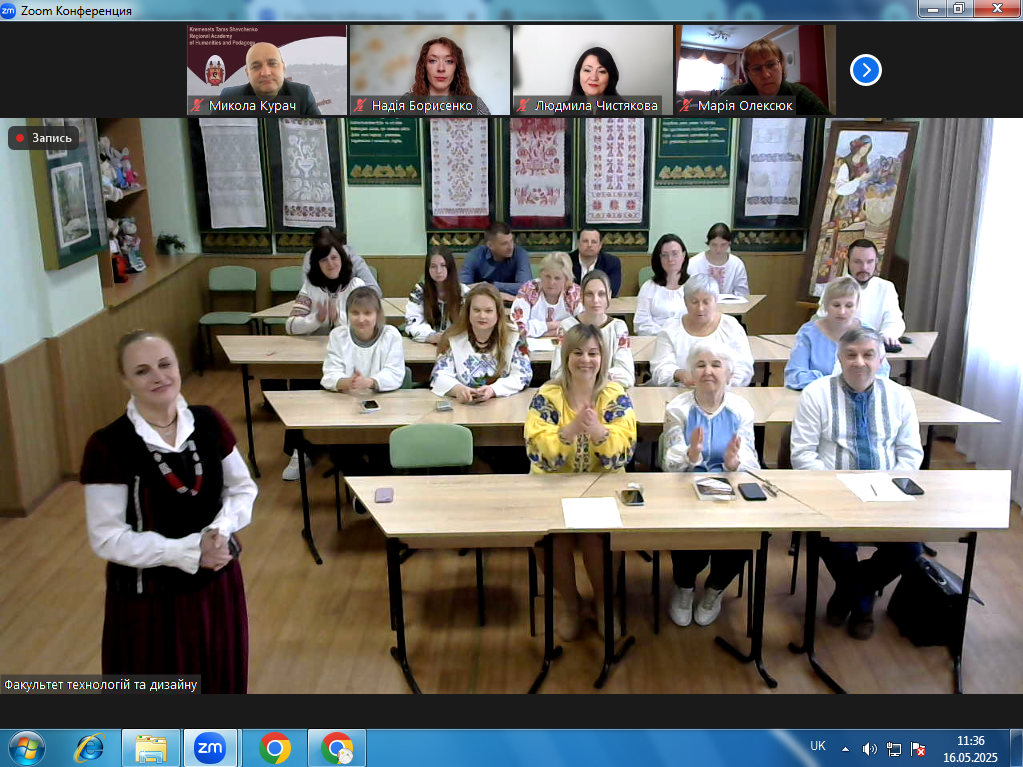Expand hidden system tray icons arrow

[845, 748]
